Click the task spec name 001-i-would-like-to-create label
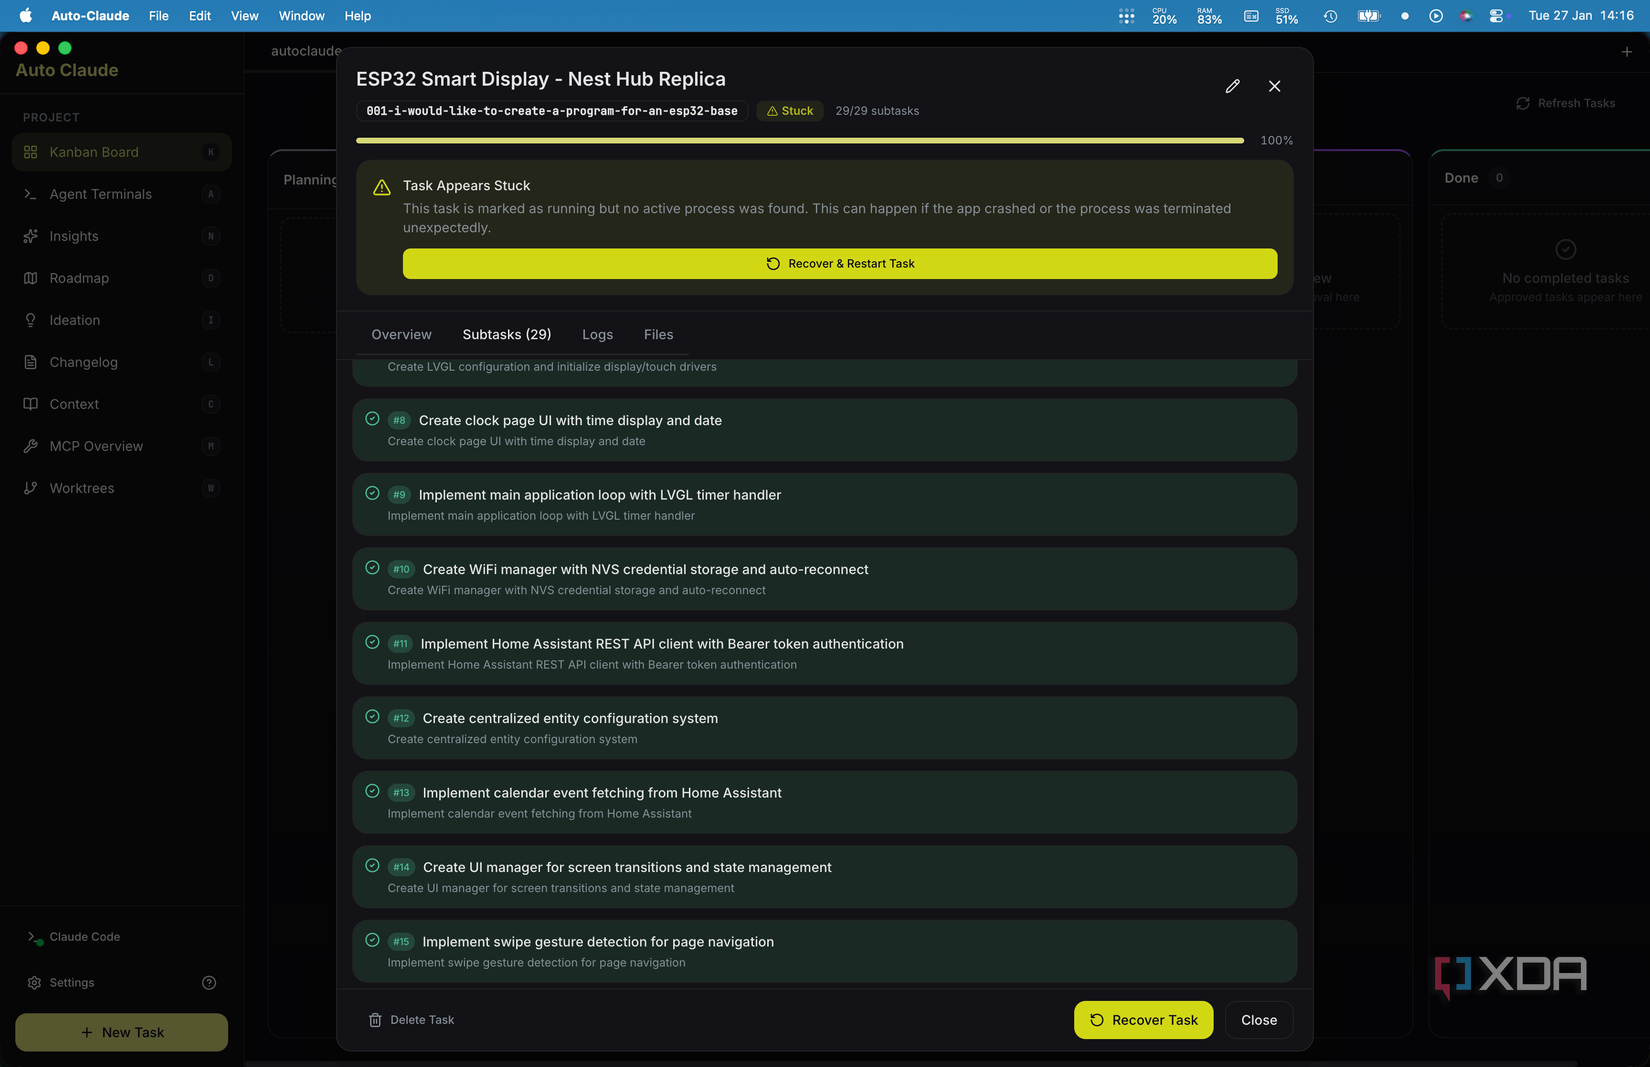The height and width of the screenshot is (1067, 1650). [x=552, y=111]
